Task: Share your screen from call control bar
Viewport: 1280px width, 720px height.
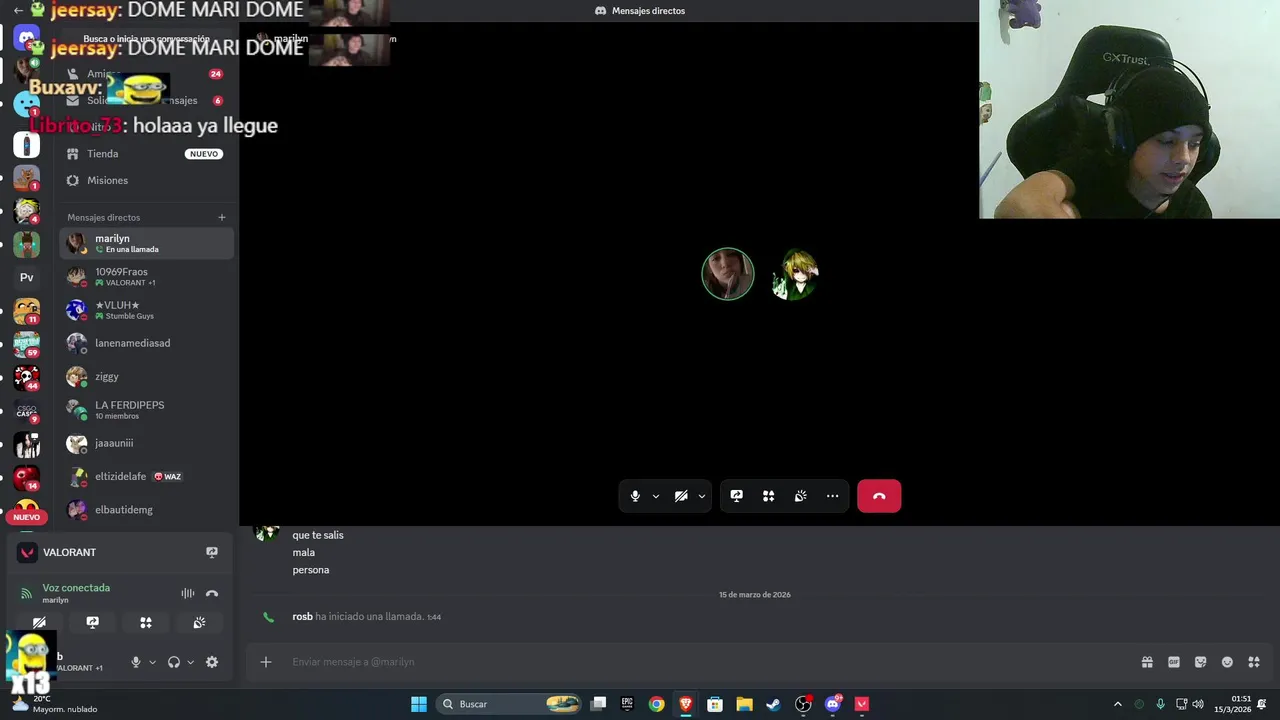Action: pyautogui.click(x=737, y=496)
